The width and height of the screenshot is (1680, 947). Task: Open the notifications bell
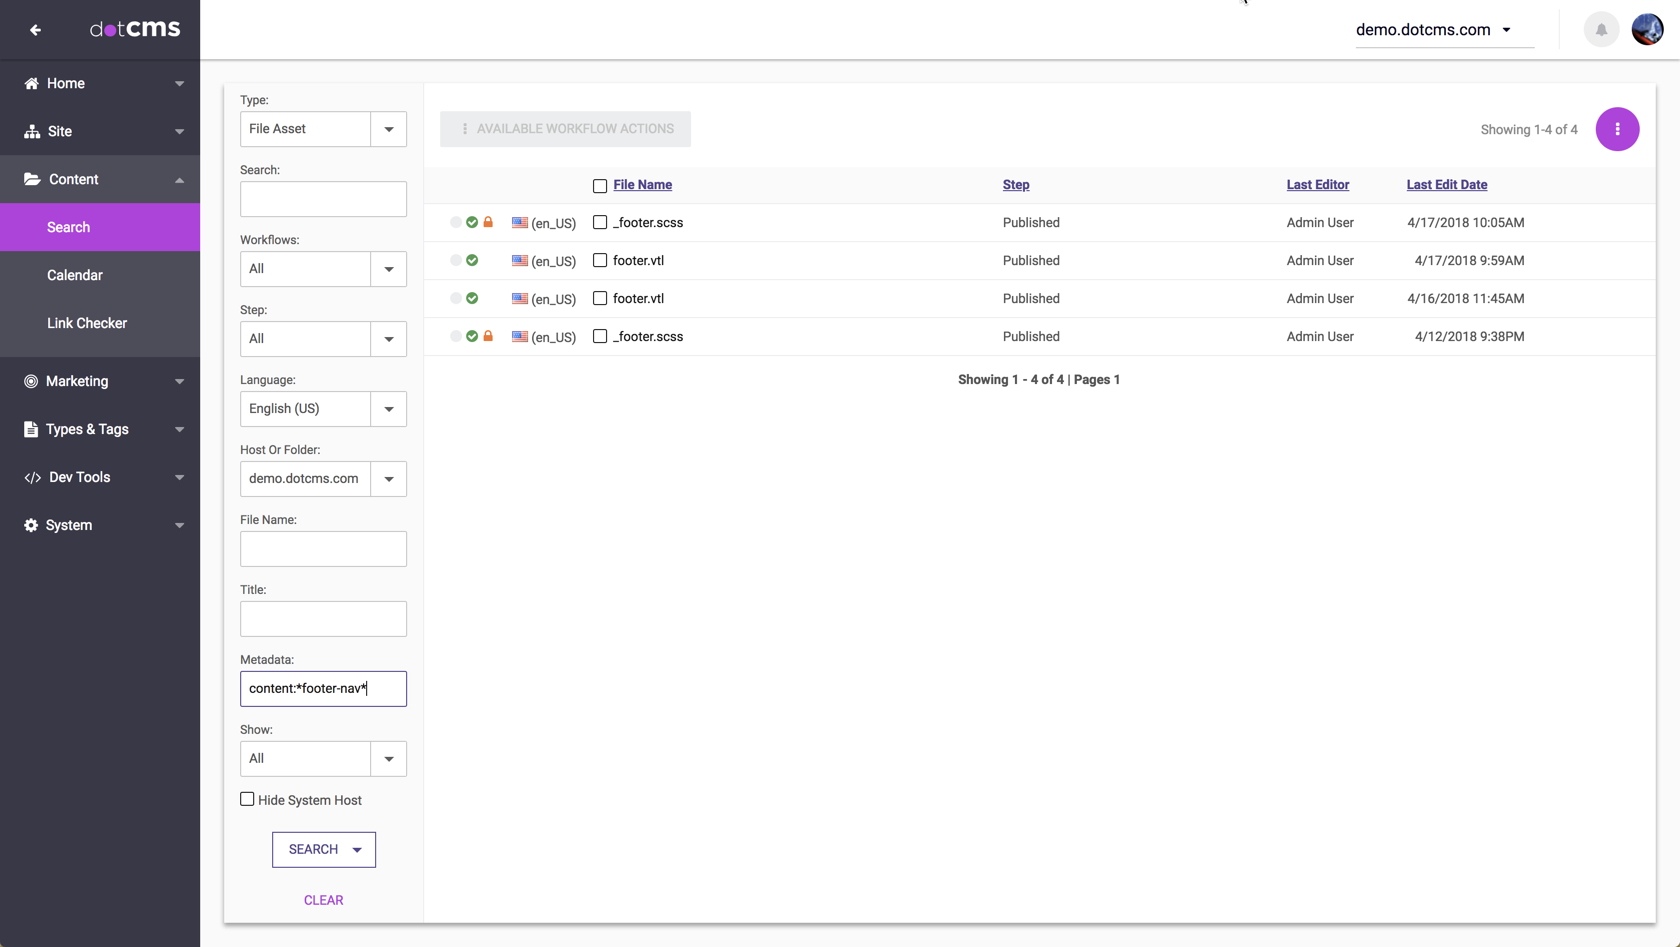click(1601, 30)
